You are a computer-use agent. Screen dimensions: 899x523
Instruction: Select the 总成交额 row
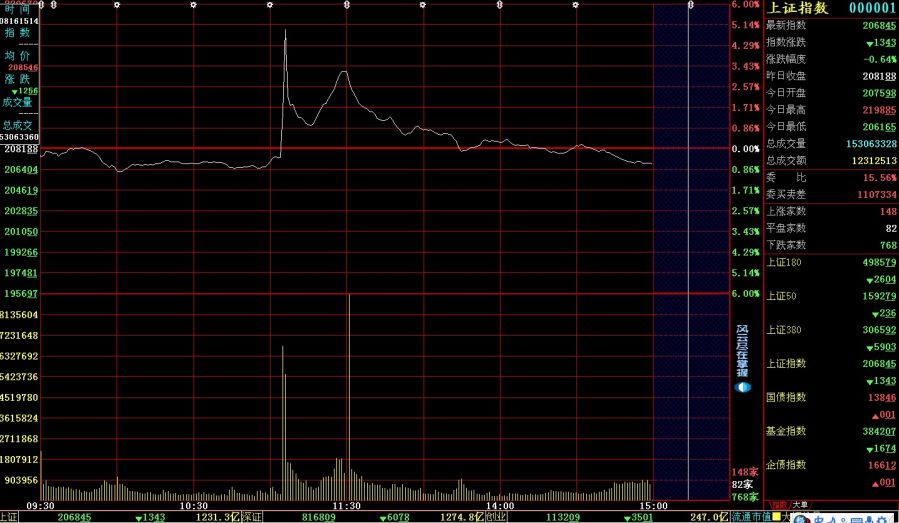831,160
